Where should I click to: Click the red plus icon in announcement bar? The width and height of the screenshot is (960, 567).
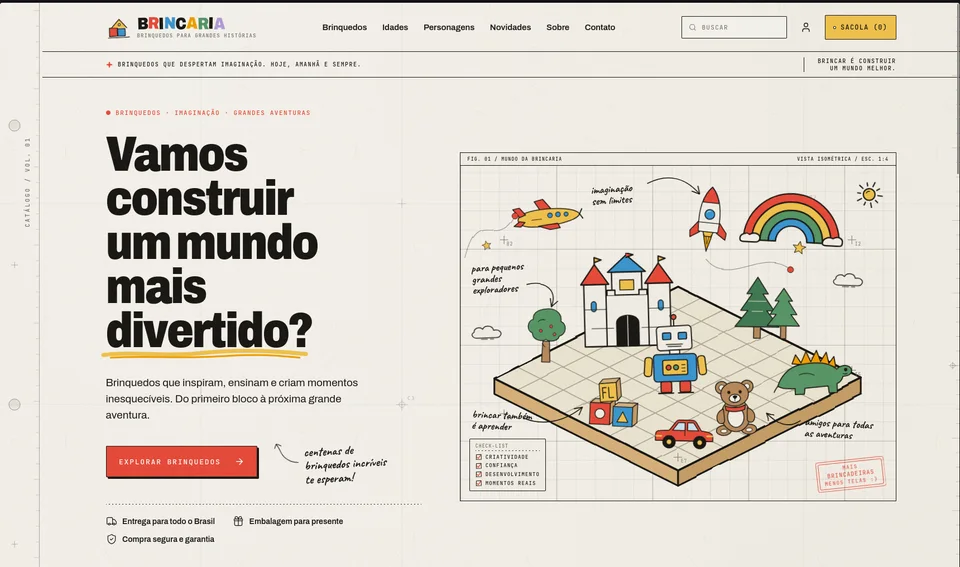[x=109, y=64]
